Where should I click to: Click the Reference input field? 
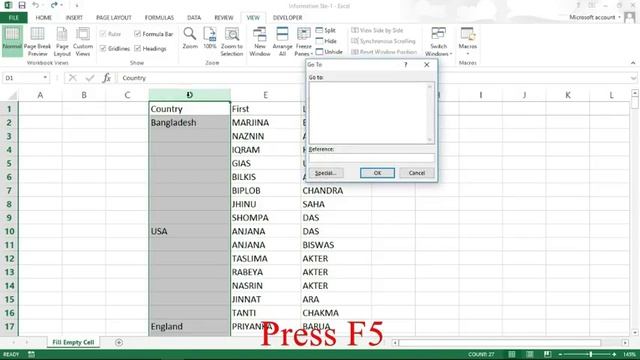[x=371, y=158]
